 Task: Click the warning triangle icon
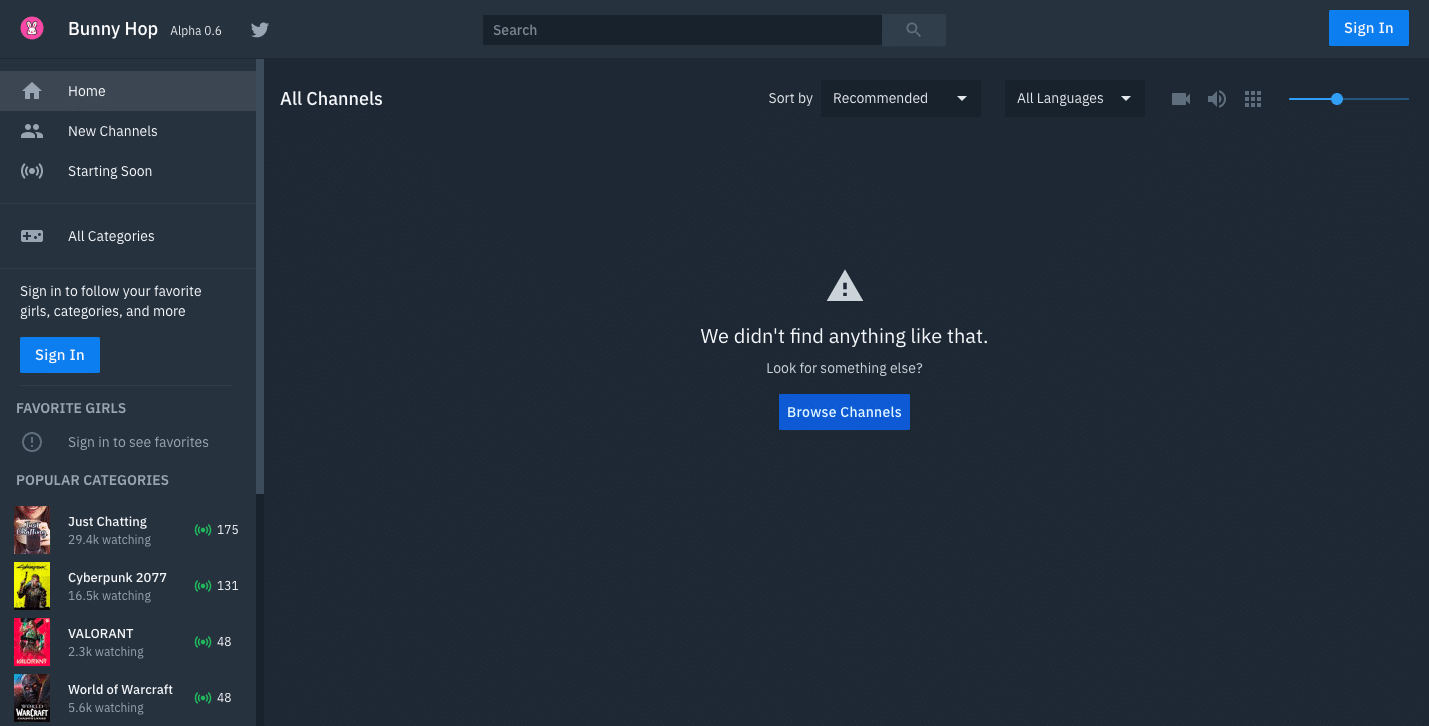[845, 286]
